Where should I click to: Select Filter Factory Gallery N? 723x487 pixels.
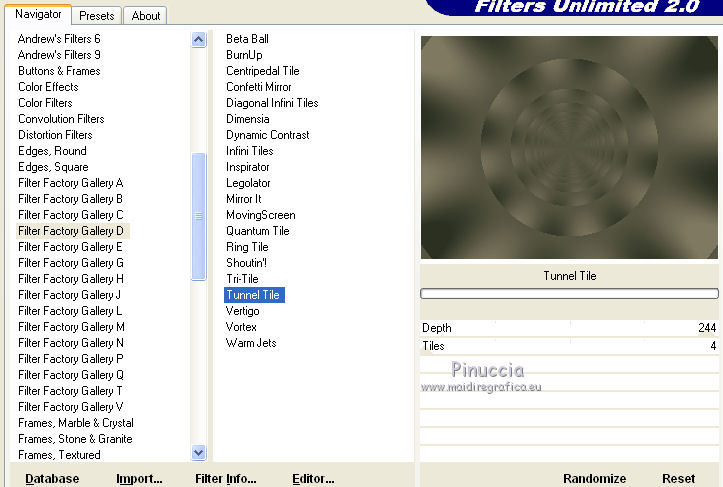point(71,343)
